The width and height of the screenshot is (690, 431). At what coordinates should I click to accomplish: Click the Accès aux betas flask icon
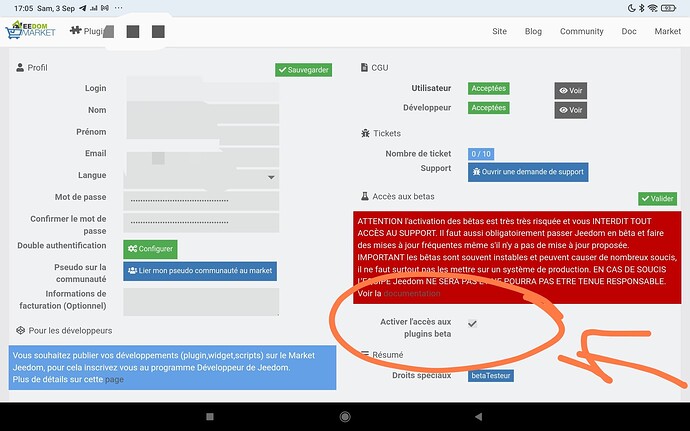tap(364, 196)
